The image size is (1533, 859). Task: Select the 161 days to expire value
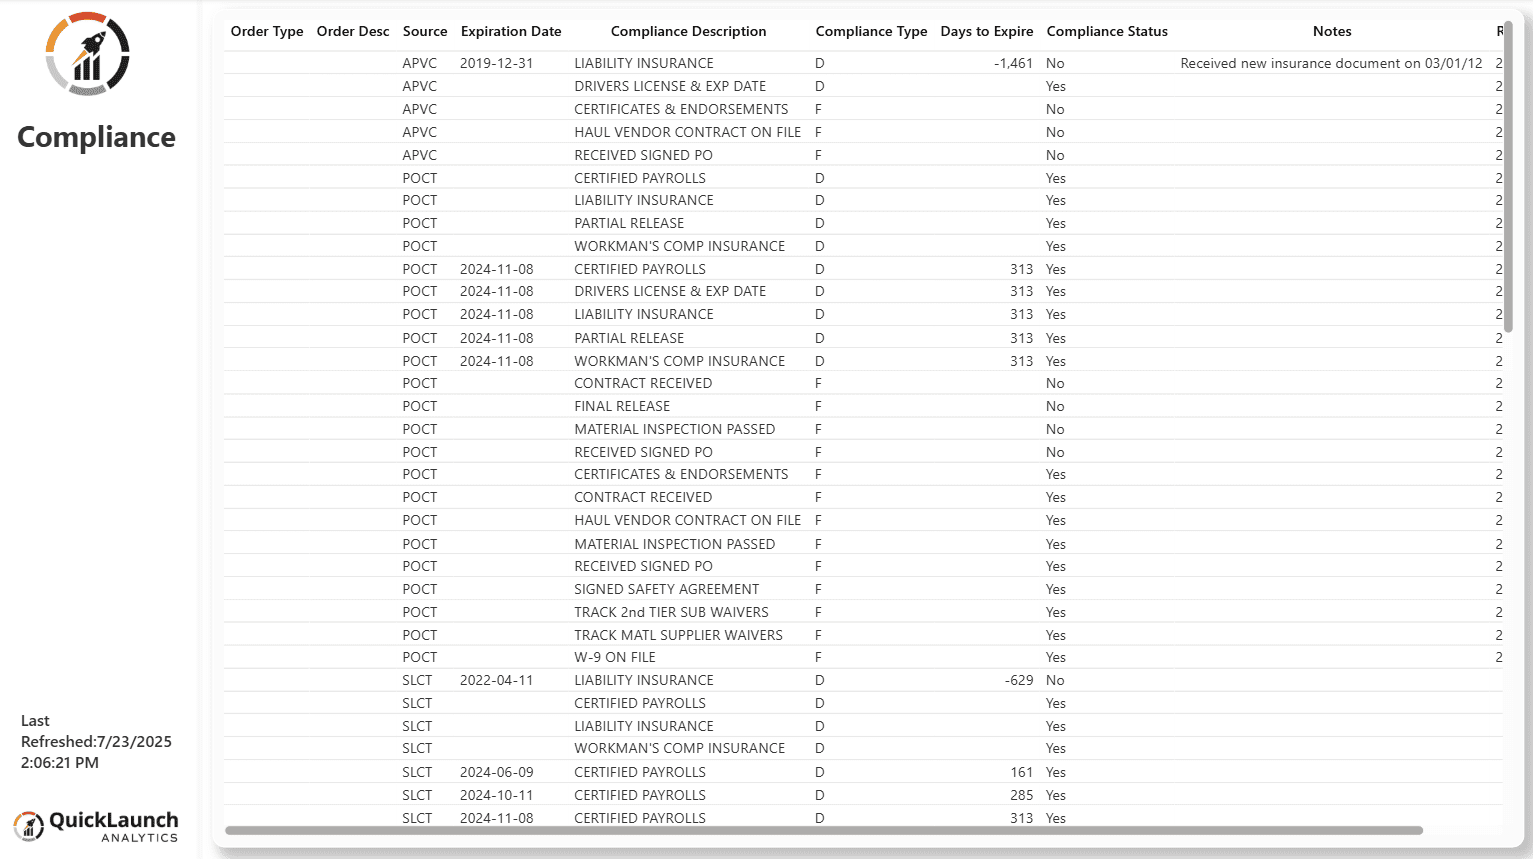[x=1022, y=772]
